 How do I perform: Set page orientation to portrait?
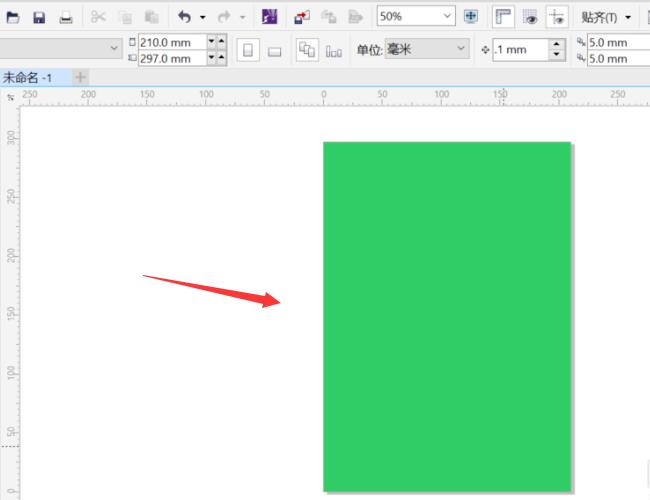pos(248,50)
